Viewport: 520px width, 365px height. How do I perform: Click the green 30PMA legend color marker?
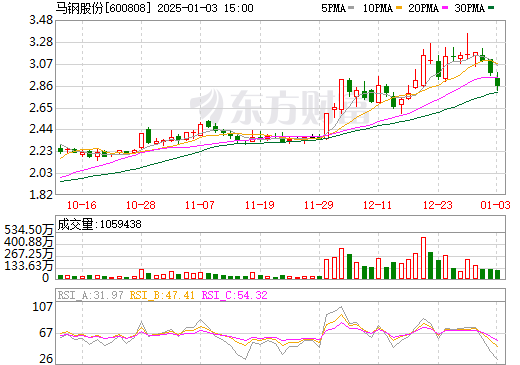[x=491, y=8]
